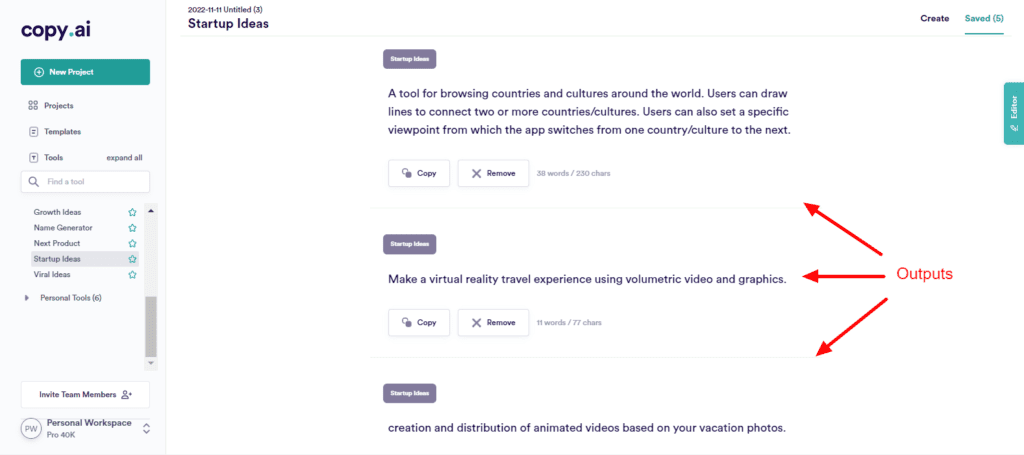Open the Personal Workspace switcher chevrons
This screenshot has width=1024, height=455.
(146, 428)
